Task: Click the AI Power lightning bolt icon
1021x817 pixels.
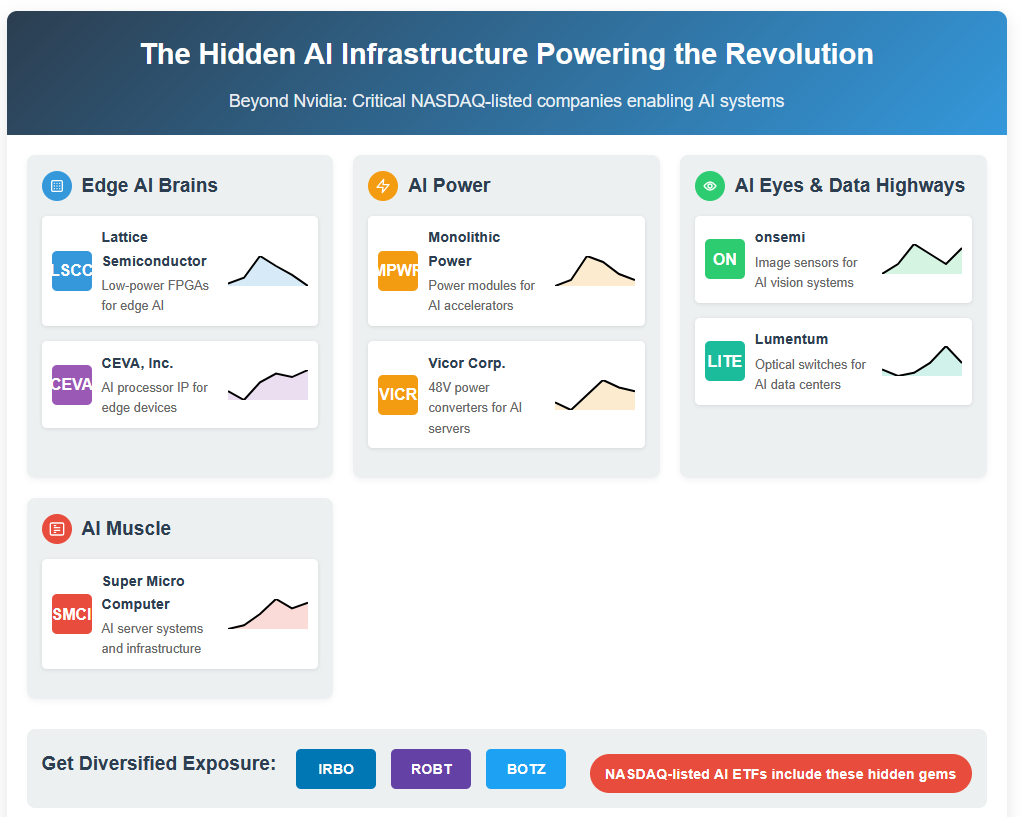Action: coord(383,186)
